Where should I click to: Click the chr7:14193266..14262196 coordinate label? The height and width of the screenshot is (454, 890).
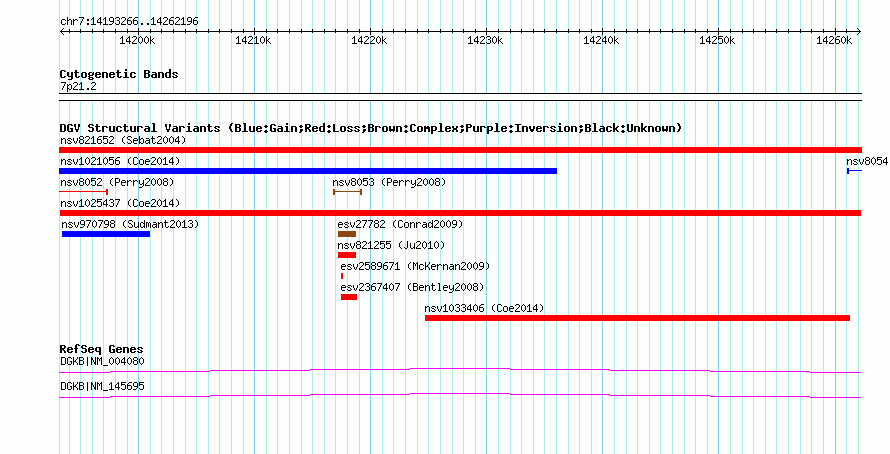tap(129, 22)
